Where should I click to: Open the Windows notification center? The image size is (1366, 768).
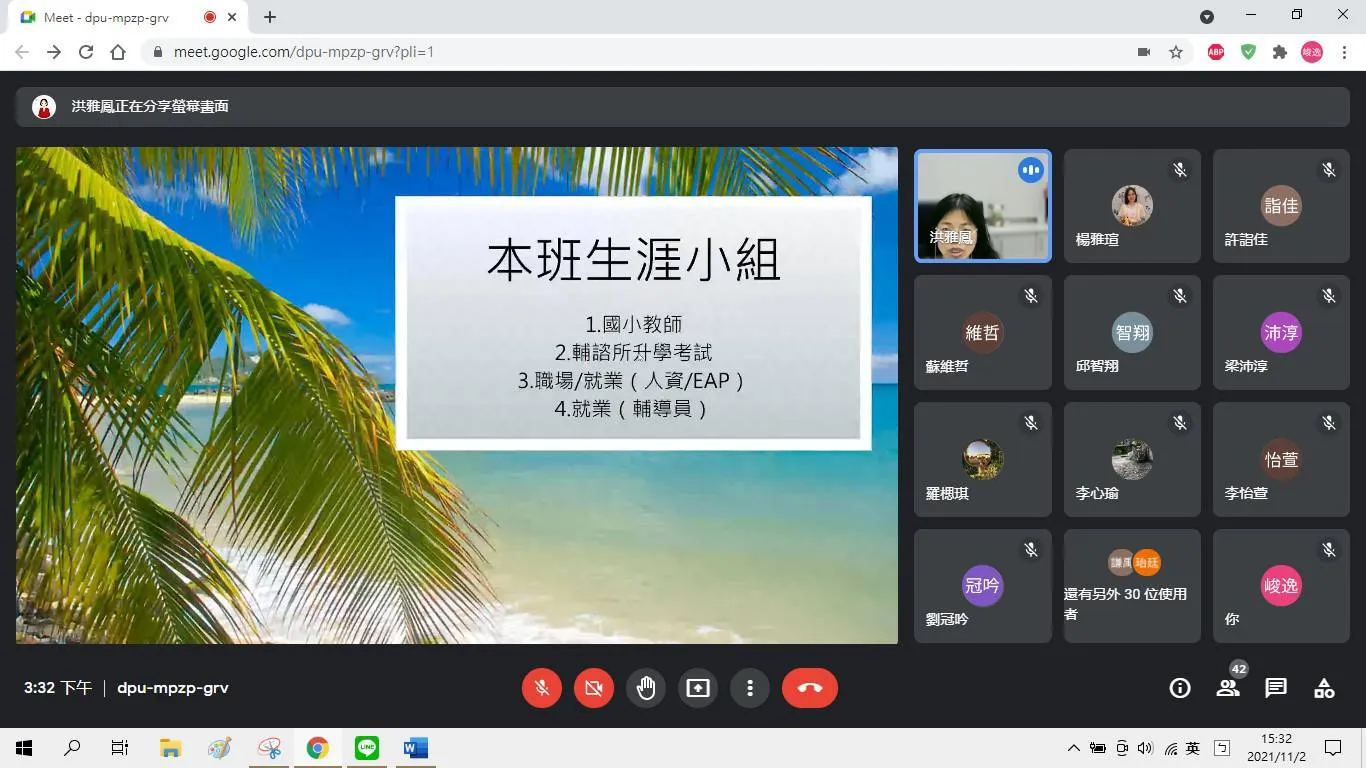pos(1333,748)
